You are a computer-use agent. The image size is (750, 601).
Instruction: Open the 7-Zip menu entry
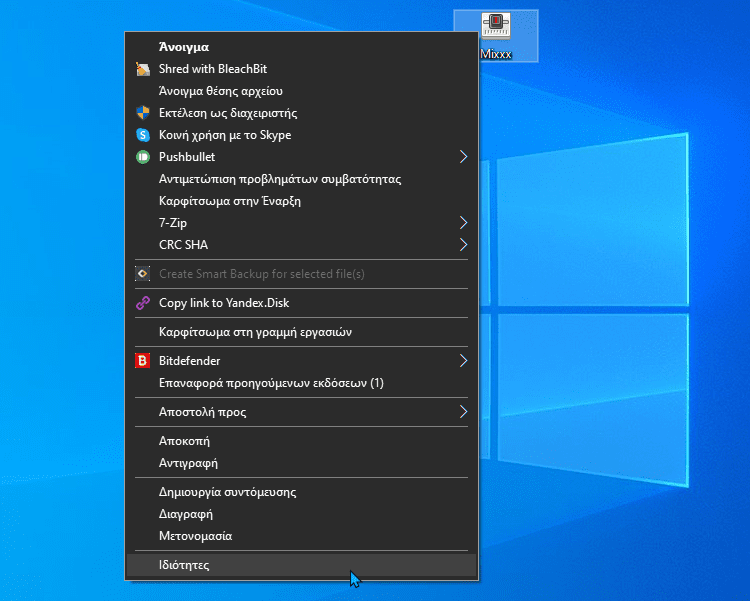(302, 223)
